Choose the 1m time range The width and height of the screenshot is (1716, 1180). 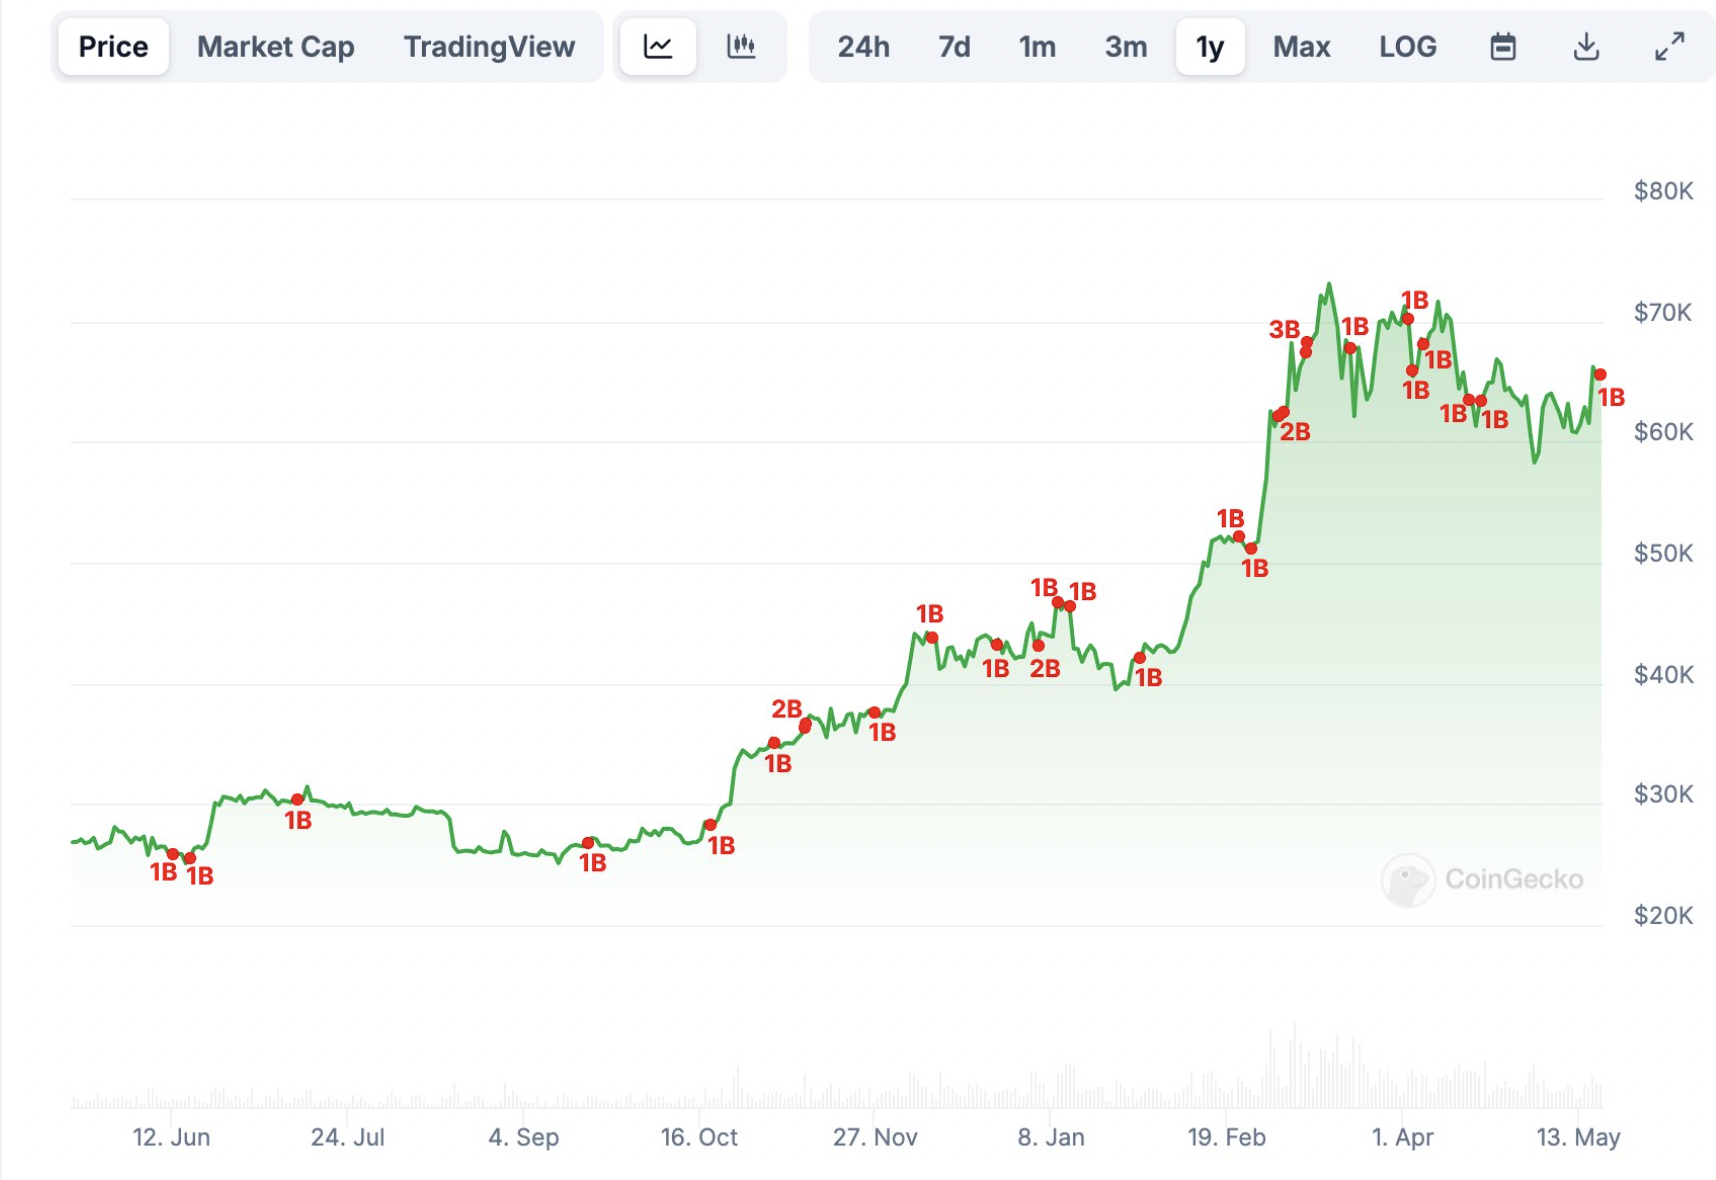click(x=1037, y=47)
